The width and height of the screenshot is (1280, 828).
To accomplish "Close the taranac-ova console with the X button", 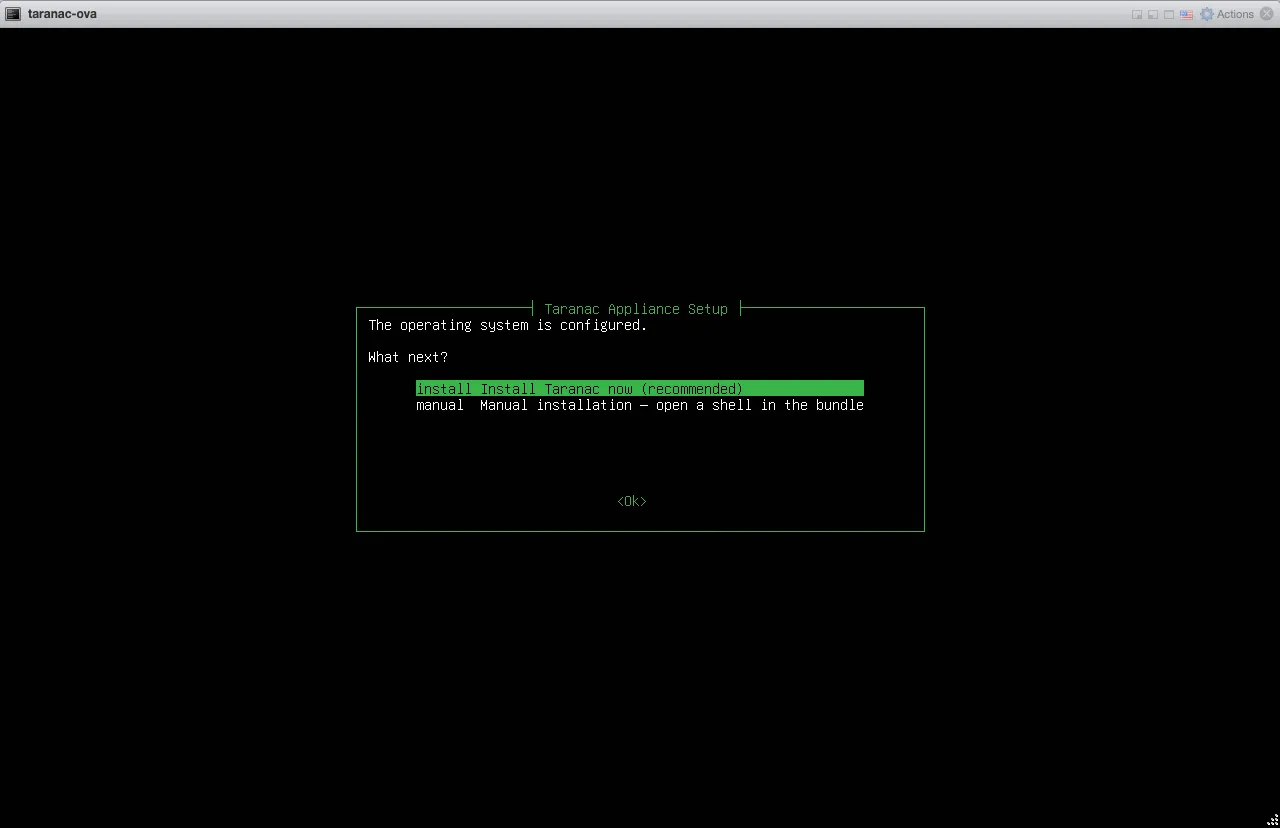I will pyautogui.click(x=1266, y=14).
